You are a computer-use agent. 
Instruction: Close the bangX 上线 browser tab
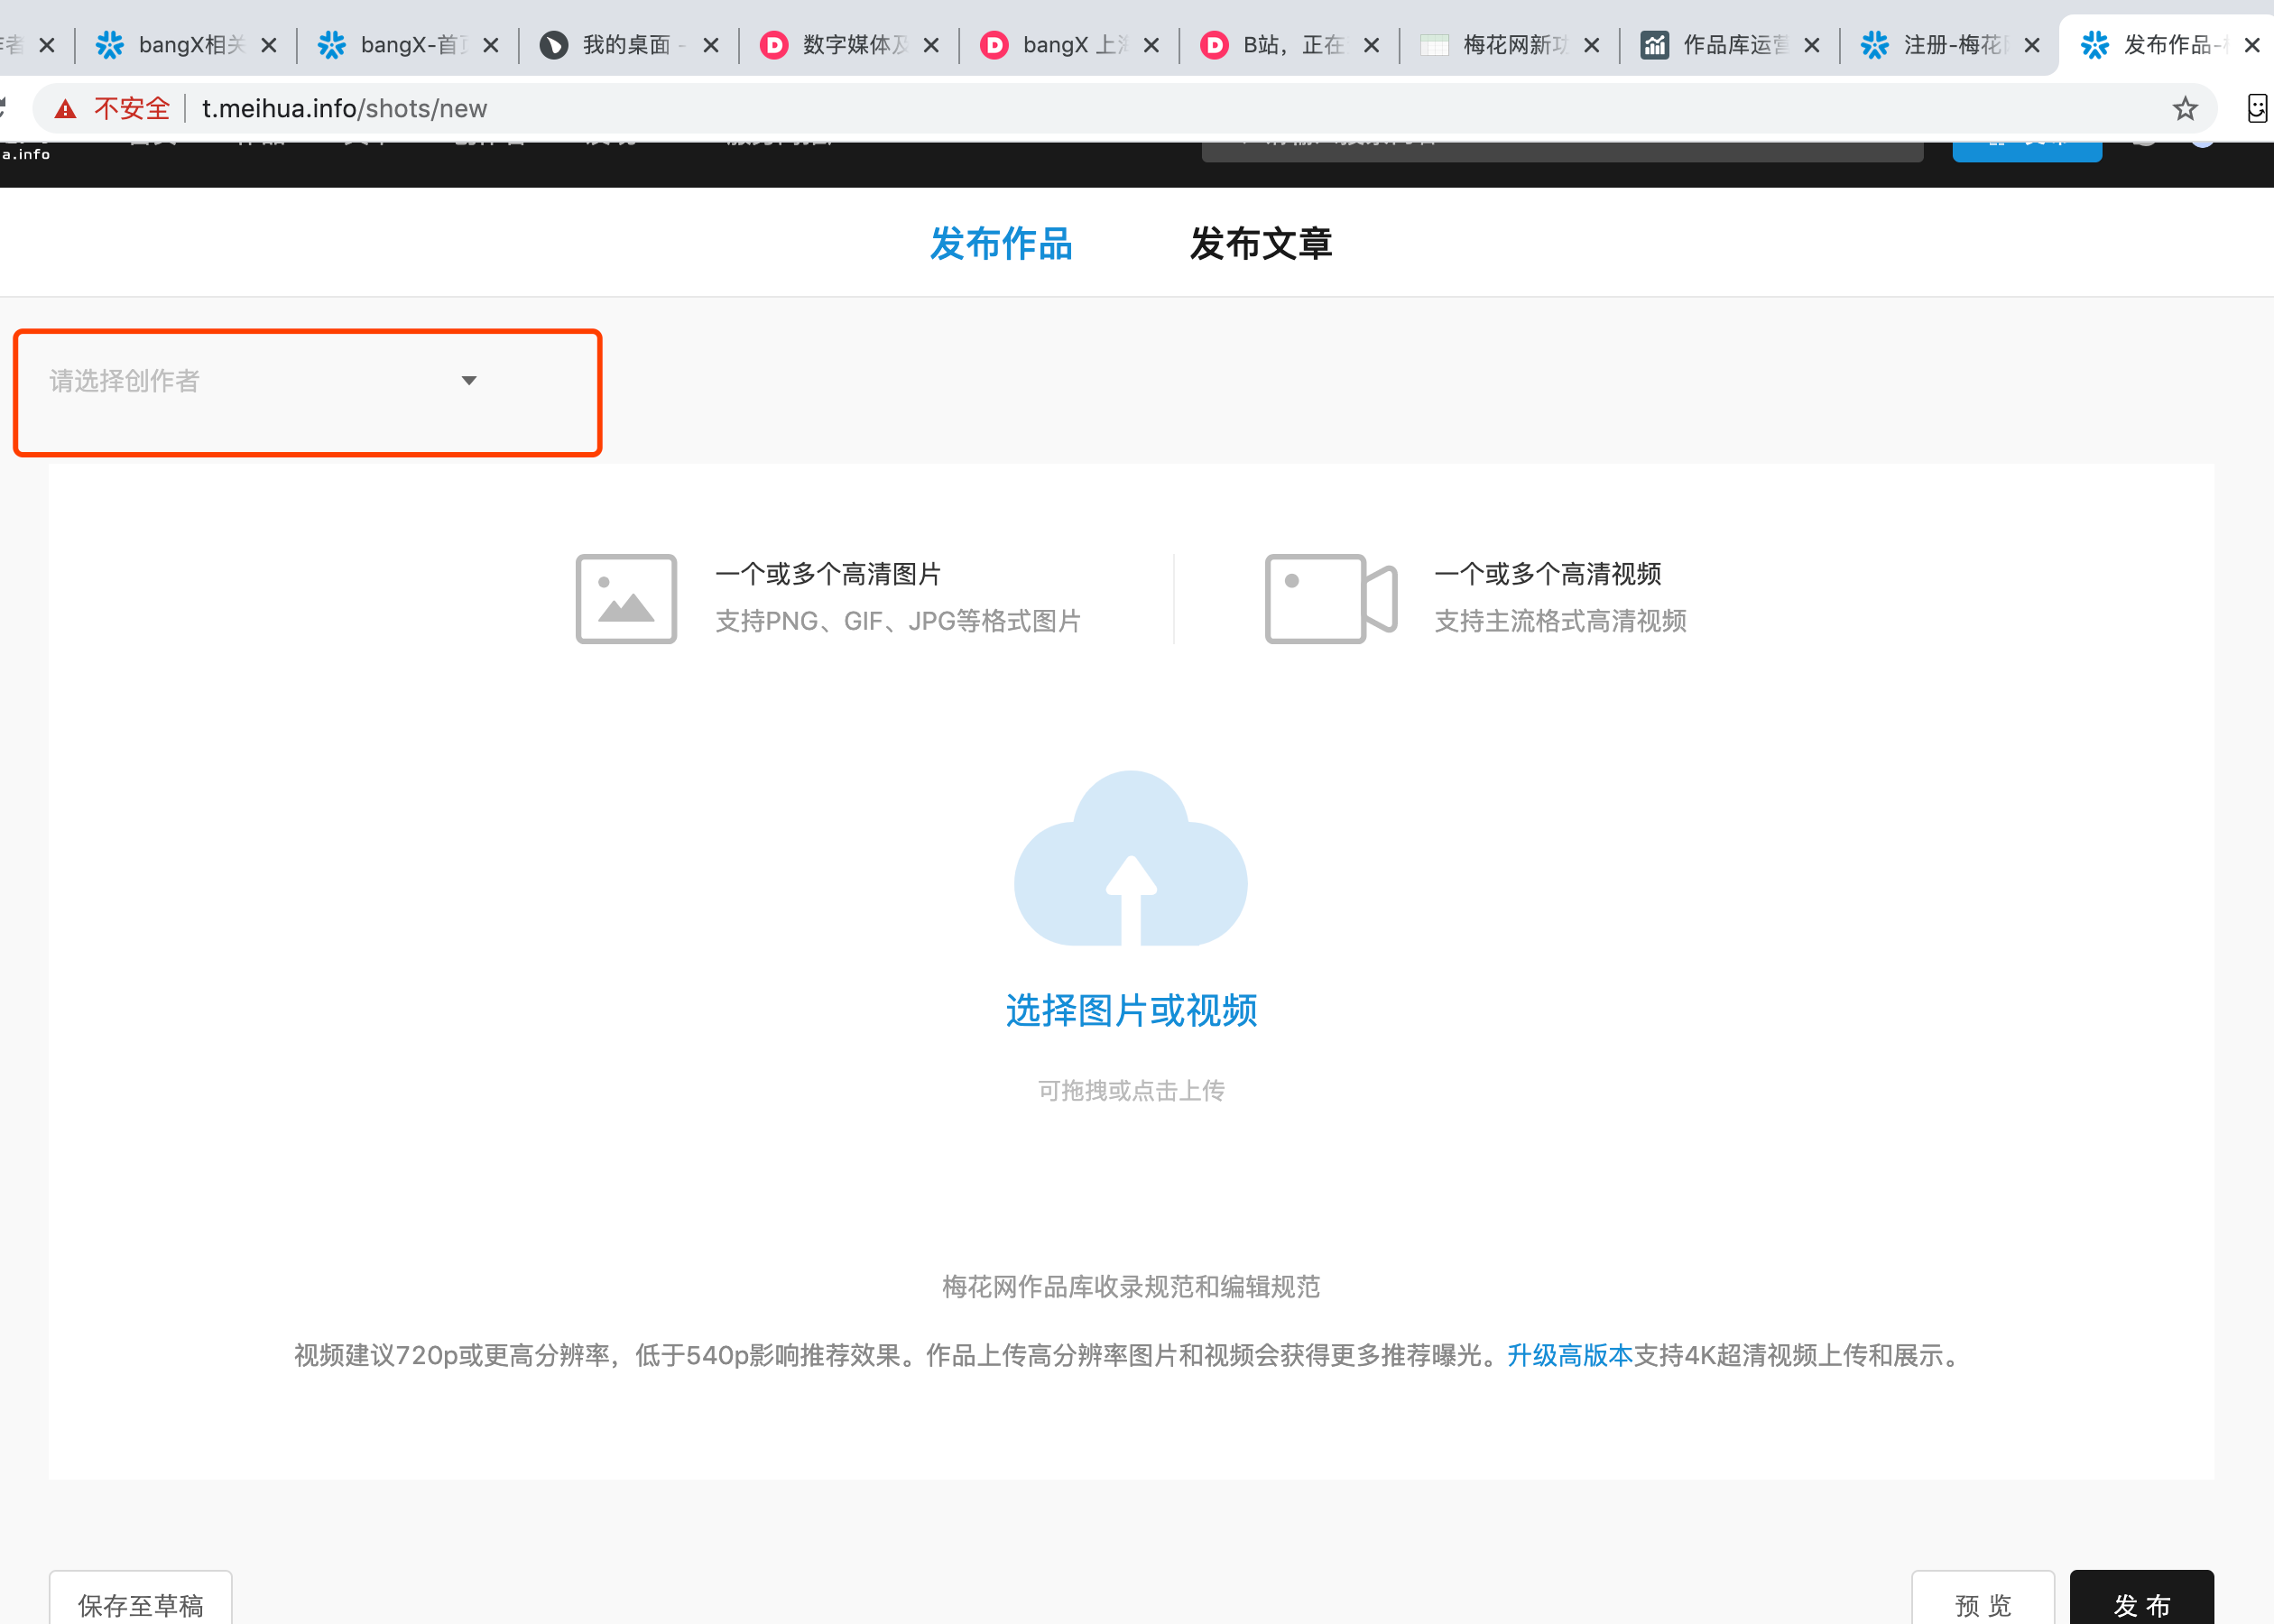click(1151, 45)
